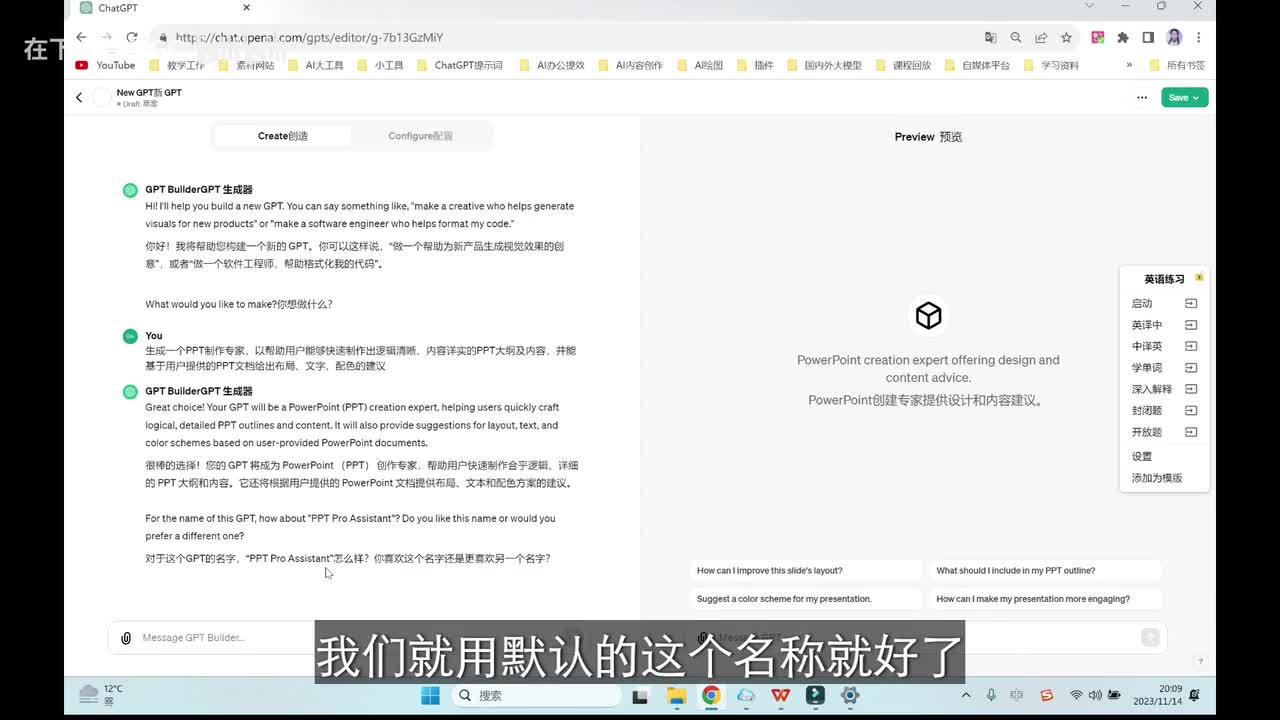This screenshot has width=1280, height=720.
Task: Open 设置 in the 英语练习 panel
Action: [x=1142, y=456]
